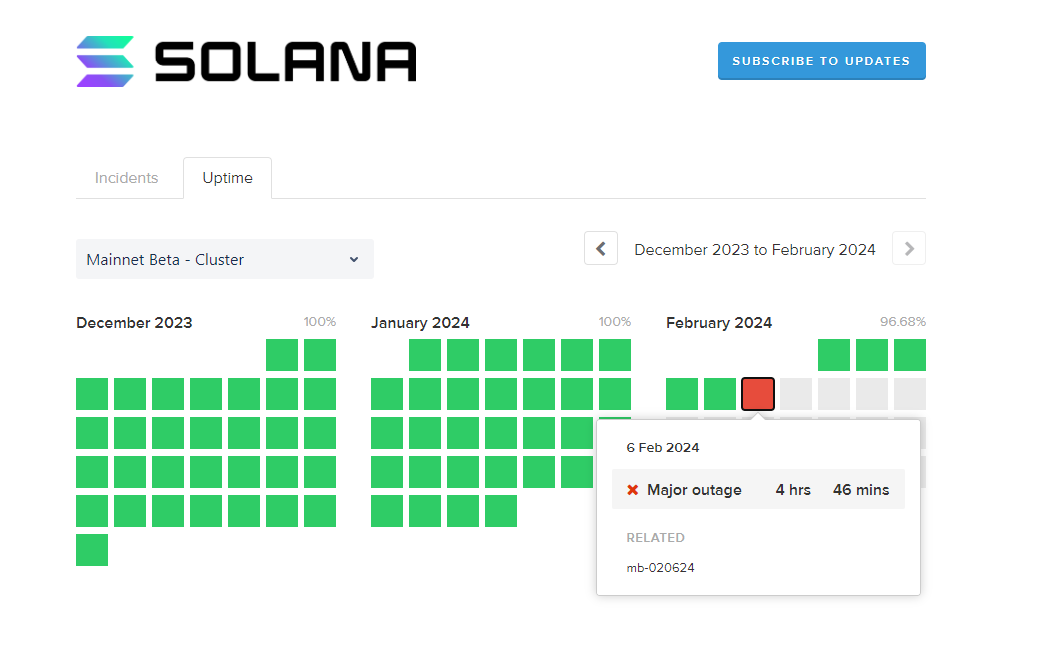Screen dimensions: 1040x656
Task: Click the next date range arrow
Action: (909, 249)
